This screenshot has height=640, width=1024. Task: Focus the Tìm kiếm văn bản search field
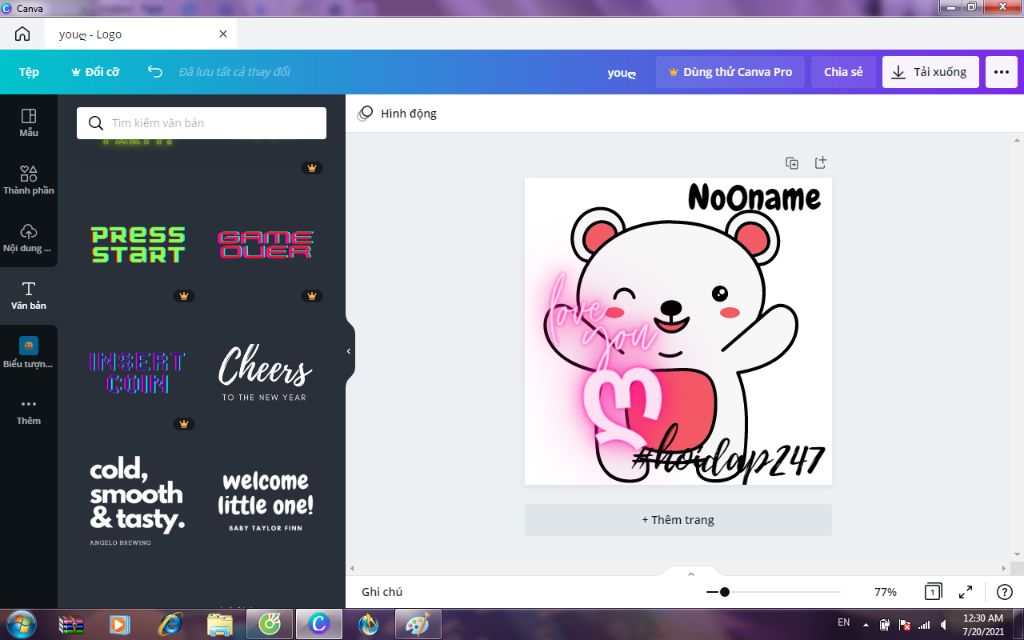click(201, 123)
